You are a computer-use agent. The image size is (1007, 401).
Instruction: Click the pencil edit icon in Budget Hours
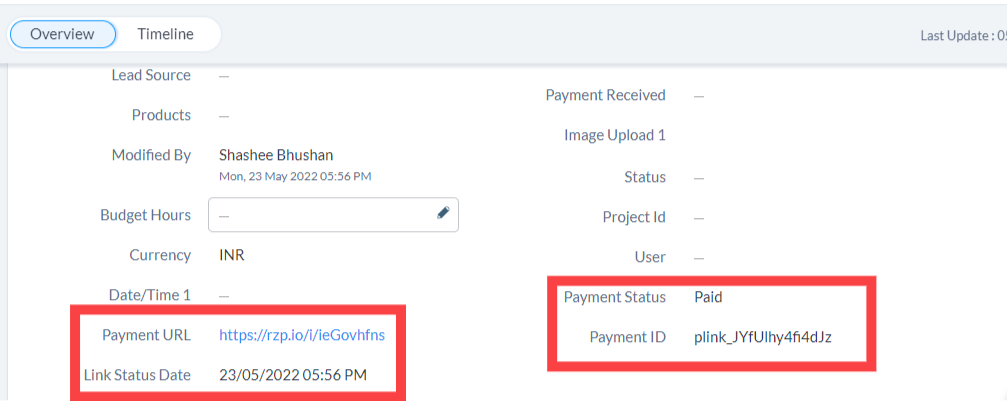click(x=443, y=213)
